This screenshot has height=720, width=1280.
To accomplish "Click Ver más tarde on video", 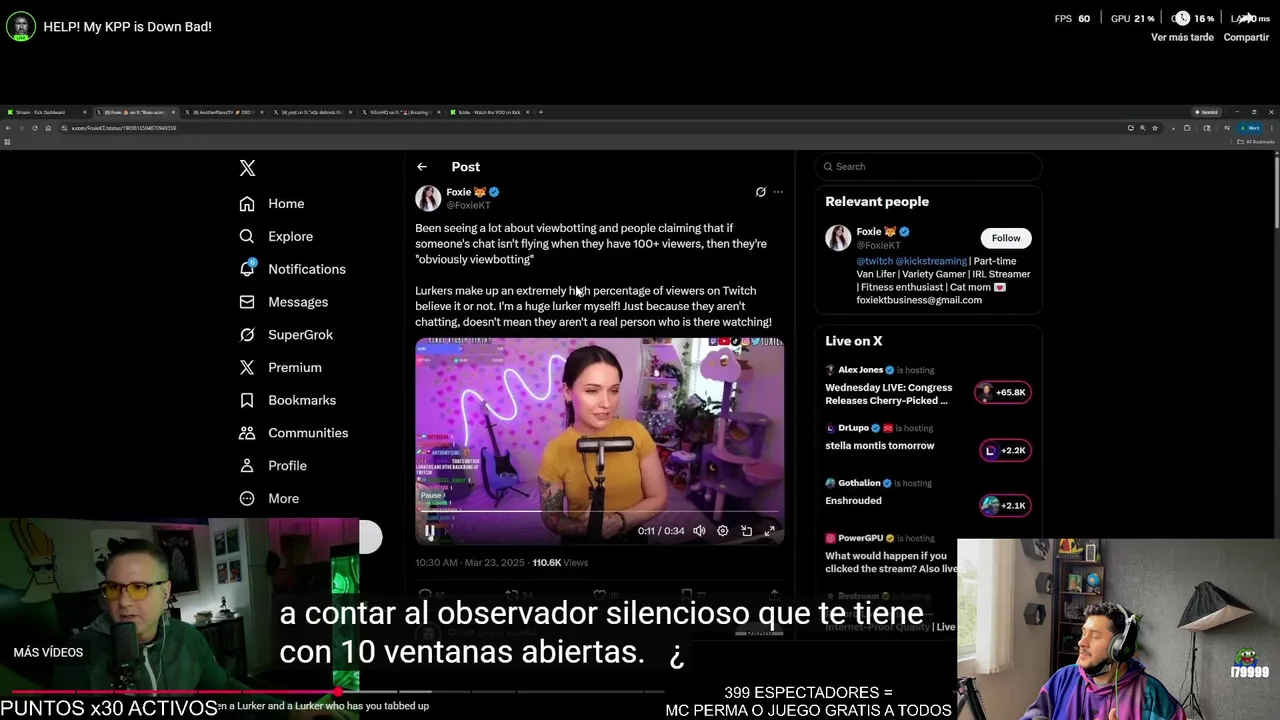I will pyautogui.click(x=1182, y=27).
